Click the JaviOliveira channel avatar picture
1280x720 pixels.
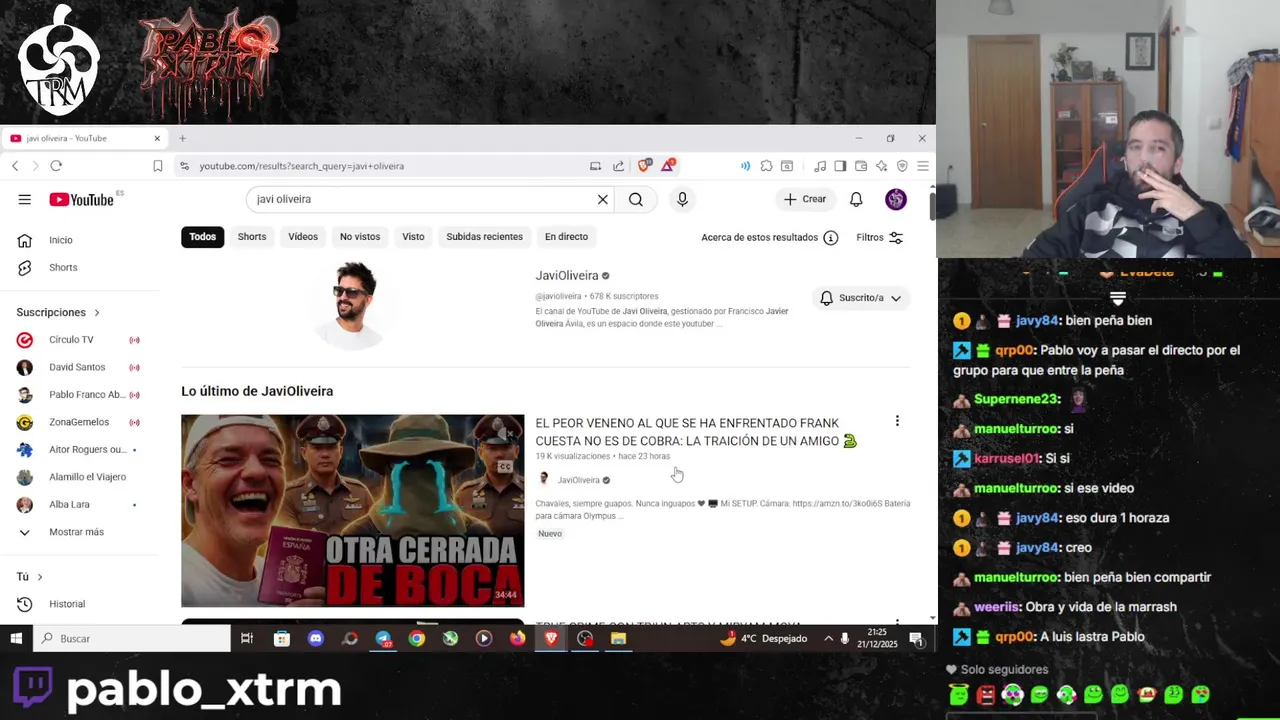pyautogui.click(x=353, y=304)
